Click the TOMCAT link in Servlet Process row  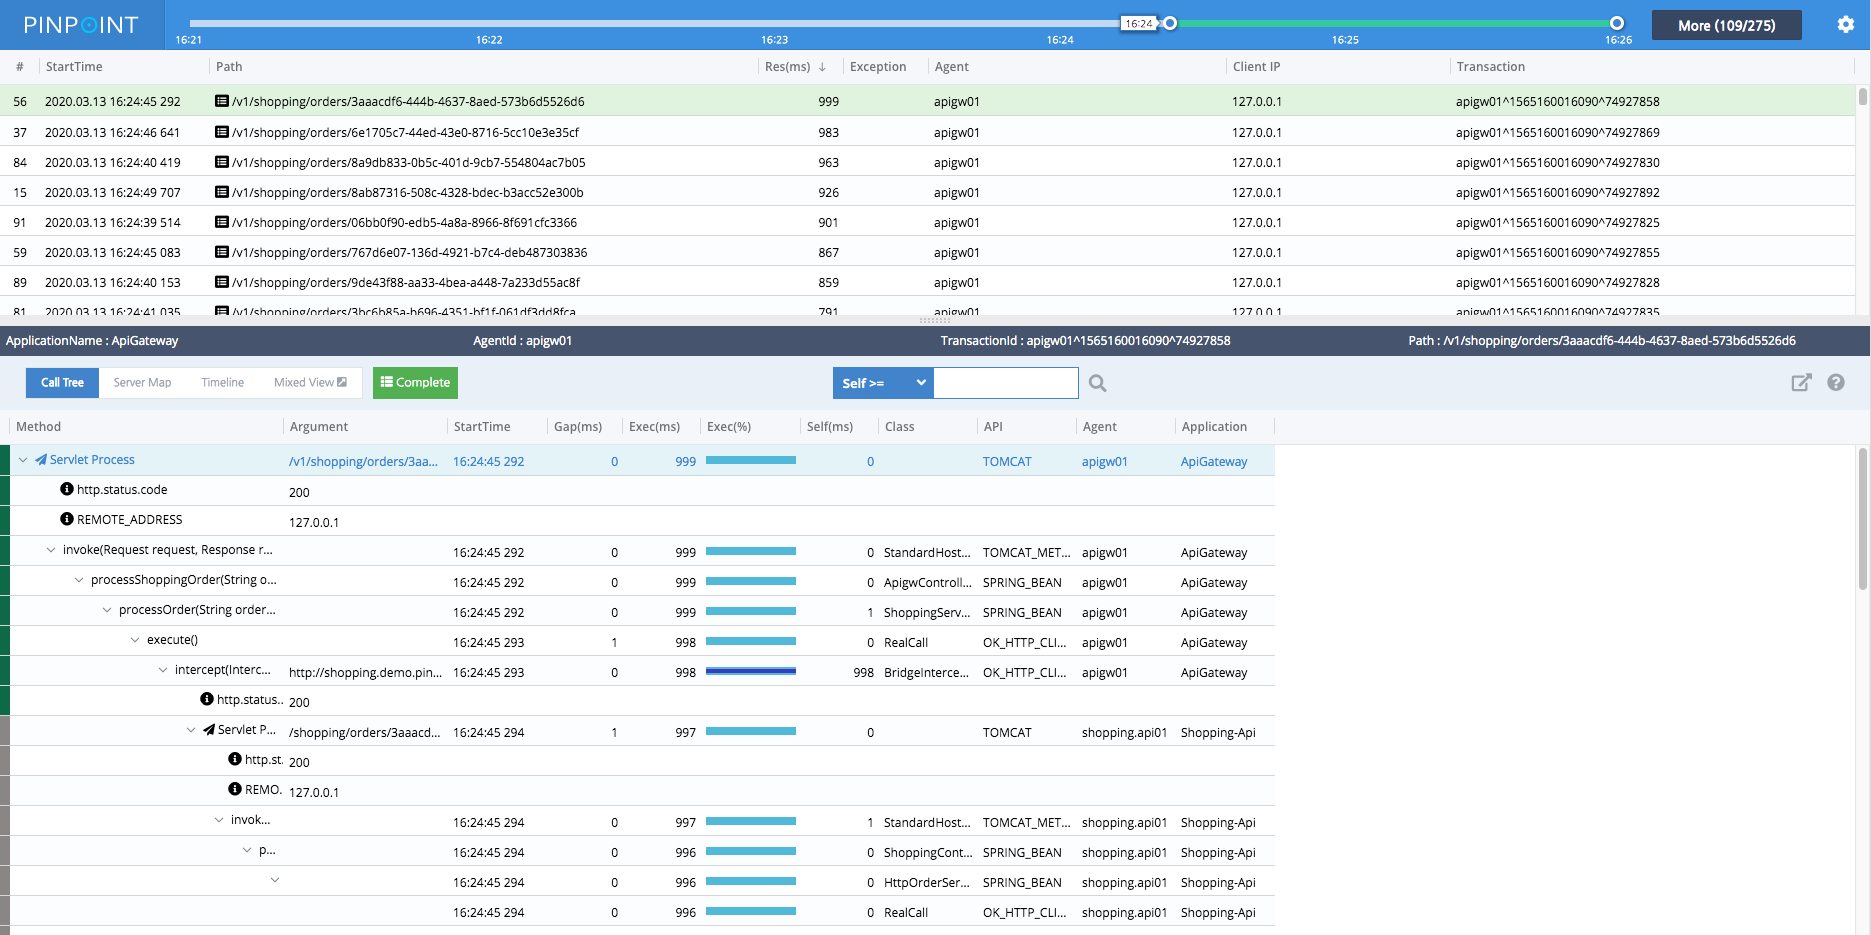pos(1007,461)
